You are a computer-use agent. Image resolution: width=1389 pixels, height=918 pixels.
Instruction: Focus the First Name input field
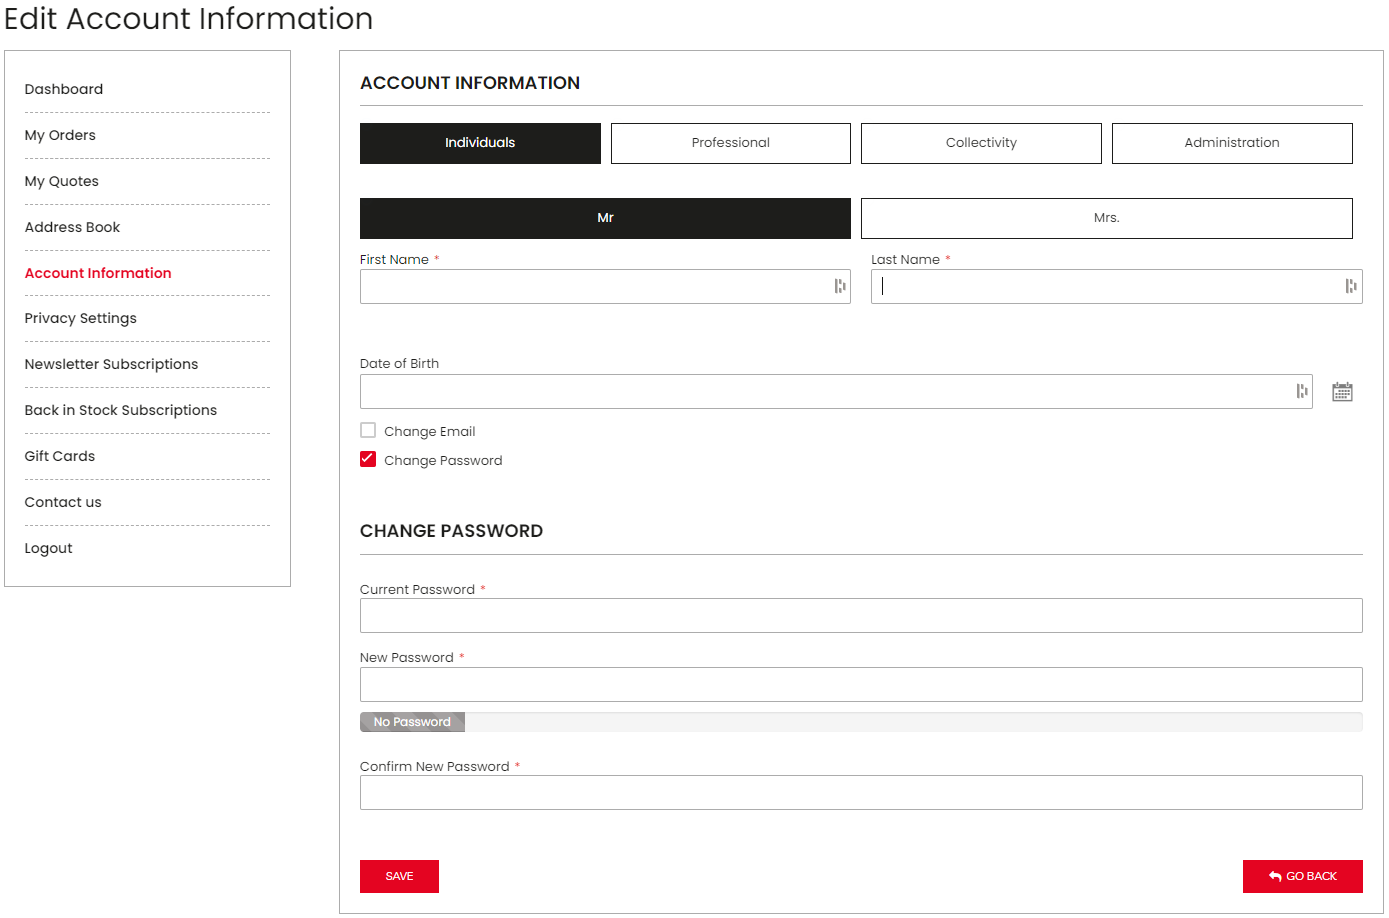[605, 287]
